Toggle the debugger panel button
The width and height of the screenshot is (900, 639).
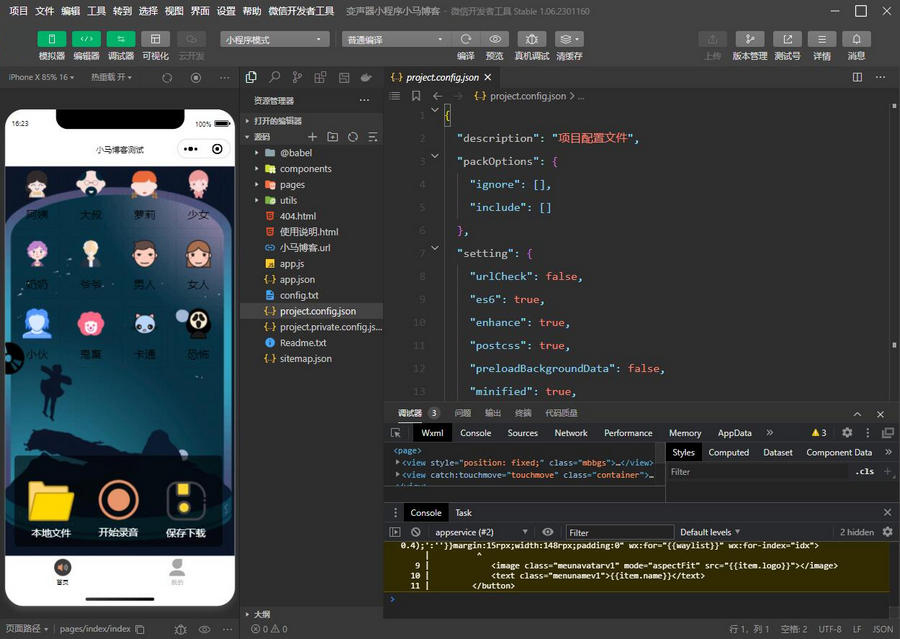tap(121, 39)
